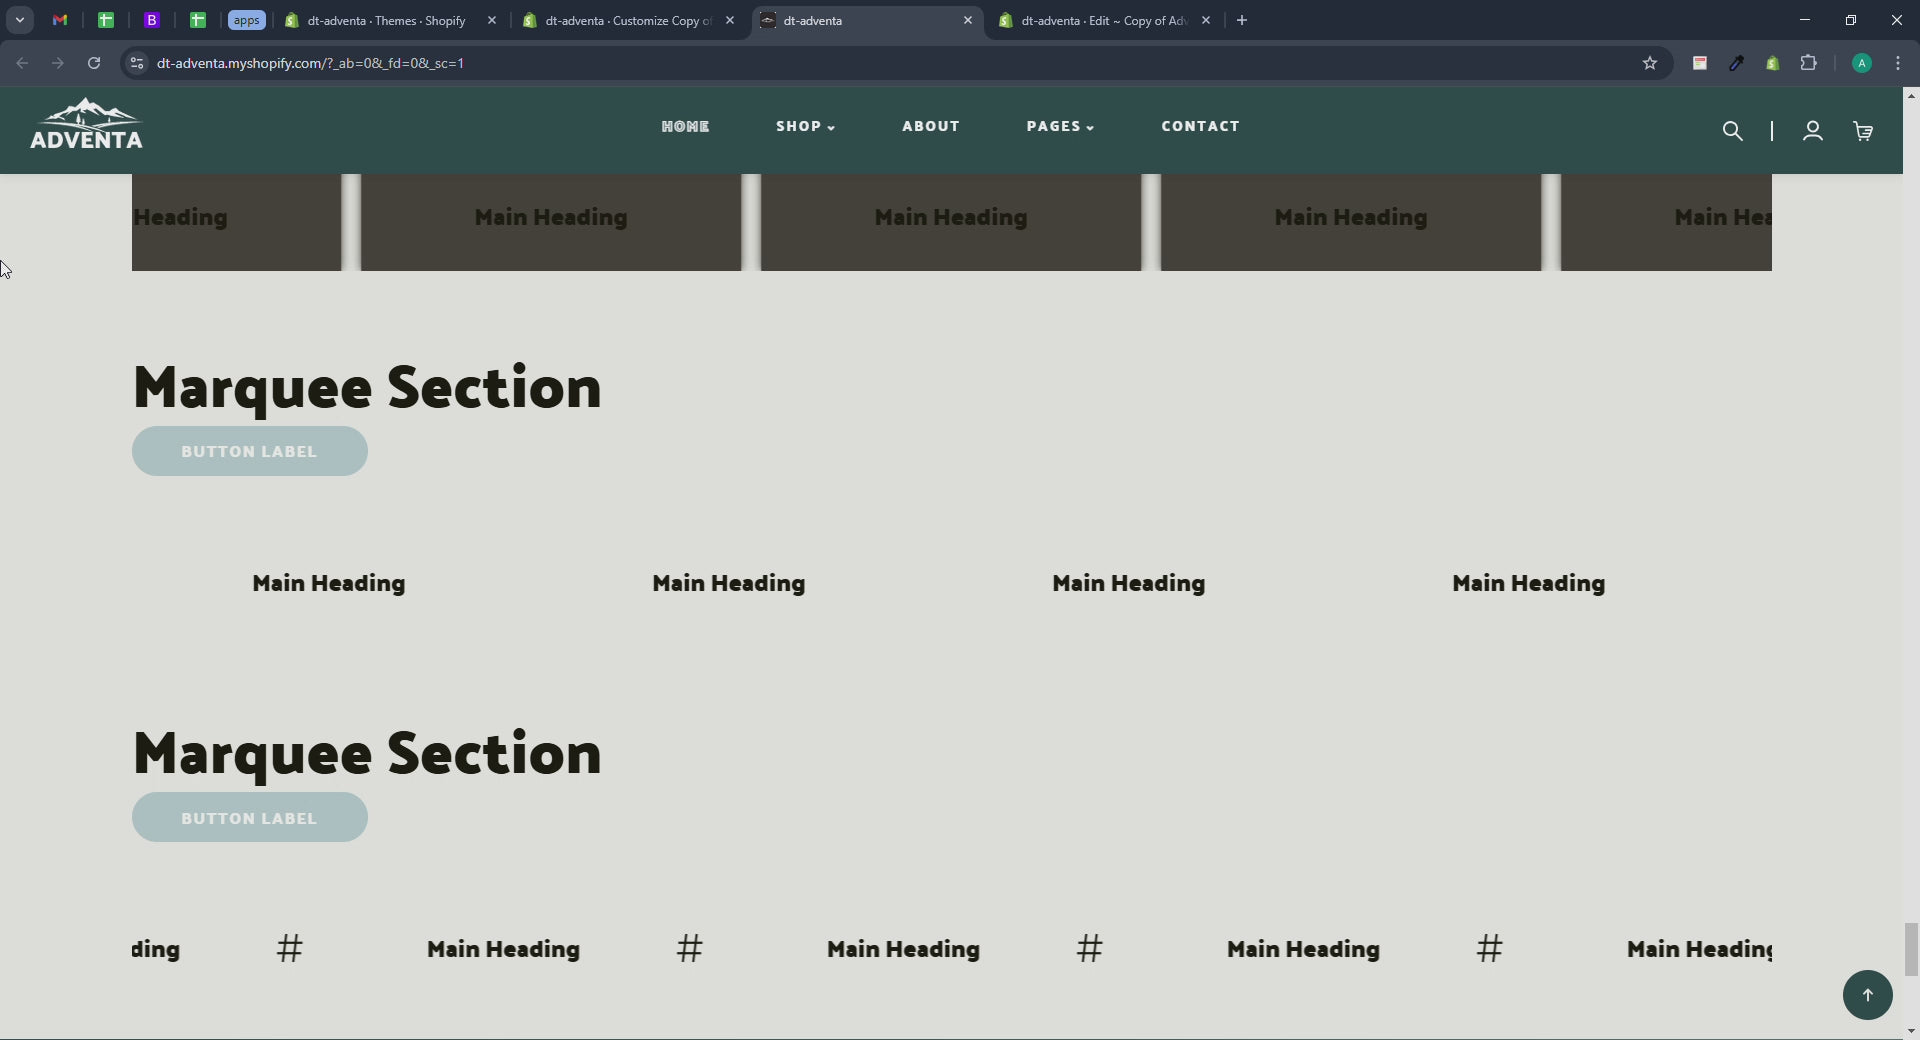Open the Gmail pinned tab

coord(60,20)
